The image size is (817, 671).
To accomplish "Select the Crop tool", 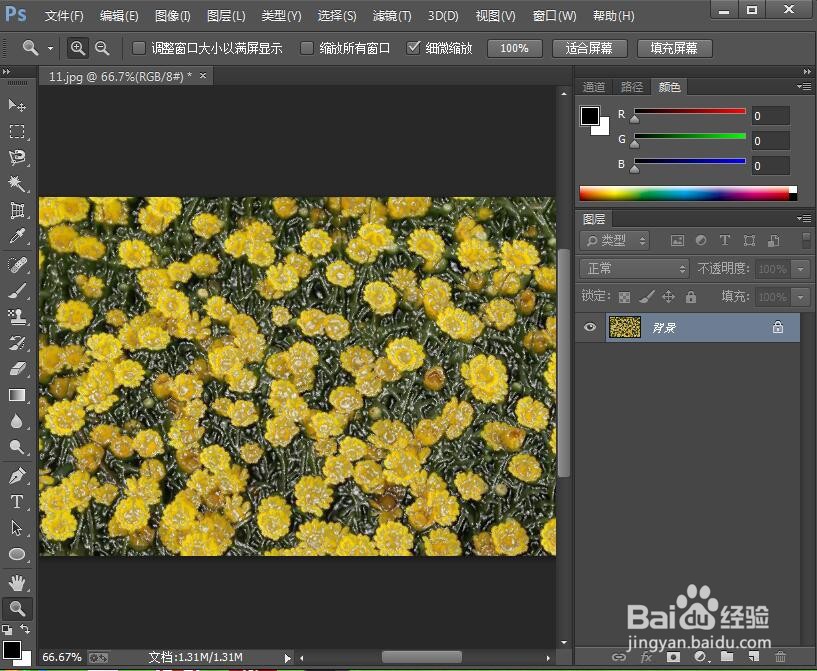I will (x=17, y=210).
